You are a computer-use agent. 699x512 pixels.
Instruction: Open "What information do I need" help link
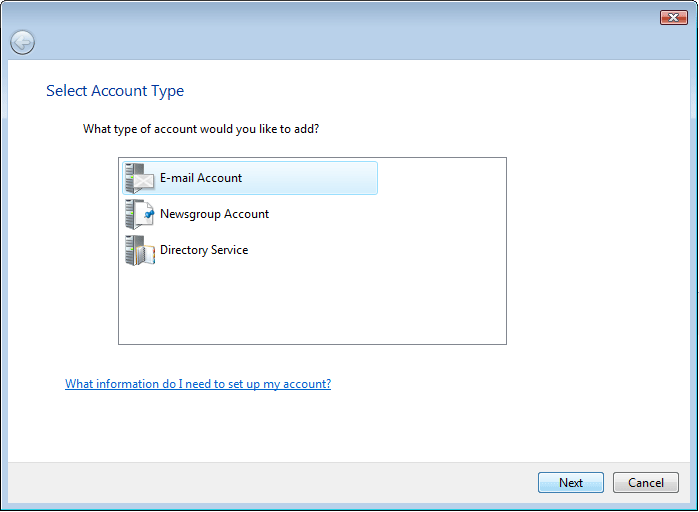coord(198,384)
